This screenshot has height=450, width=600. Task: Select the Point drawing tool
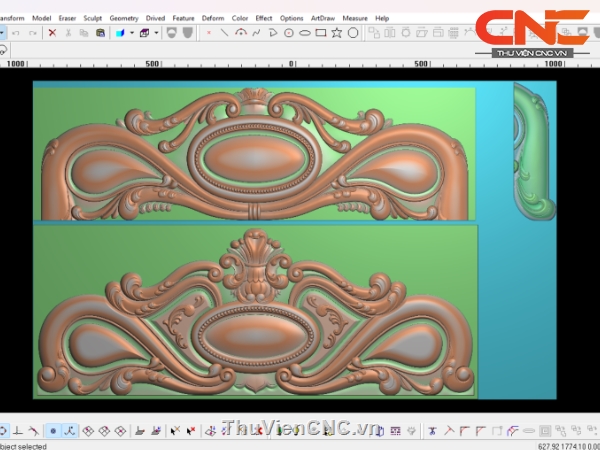pos(208,33)
